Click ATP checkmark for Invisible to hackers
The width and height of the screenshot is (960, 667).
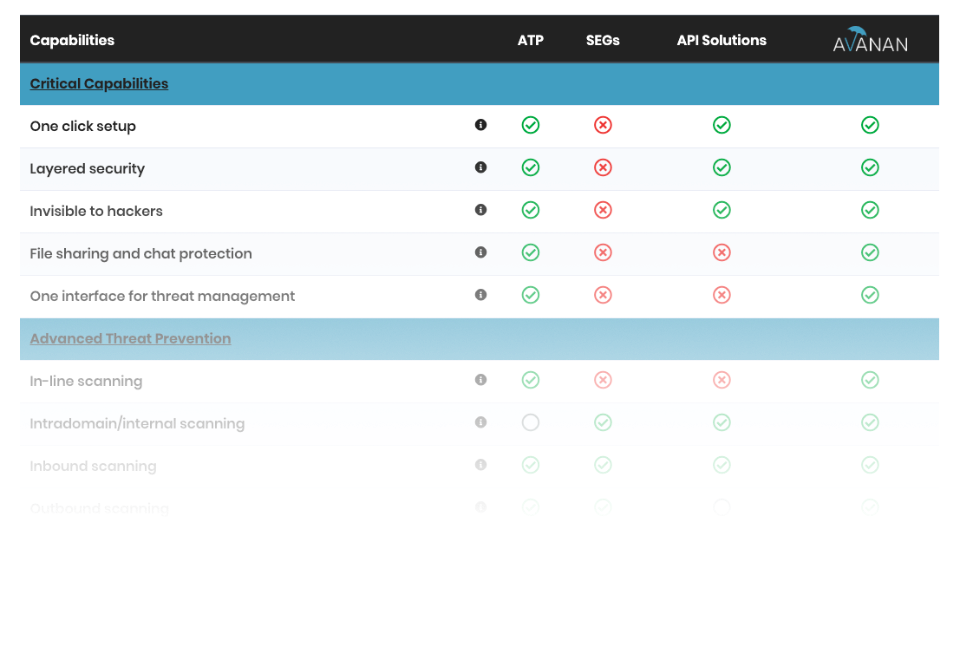click(530, 210)
